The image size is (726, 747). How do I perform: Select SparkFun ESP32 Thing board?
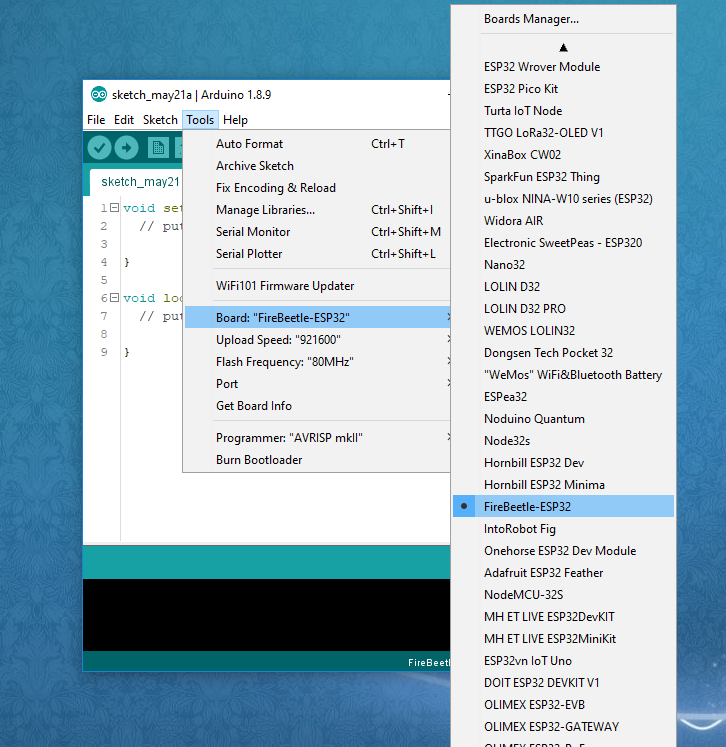tap(564, 177)
